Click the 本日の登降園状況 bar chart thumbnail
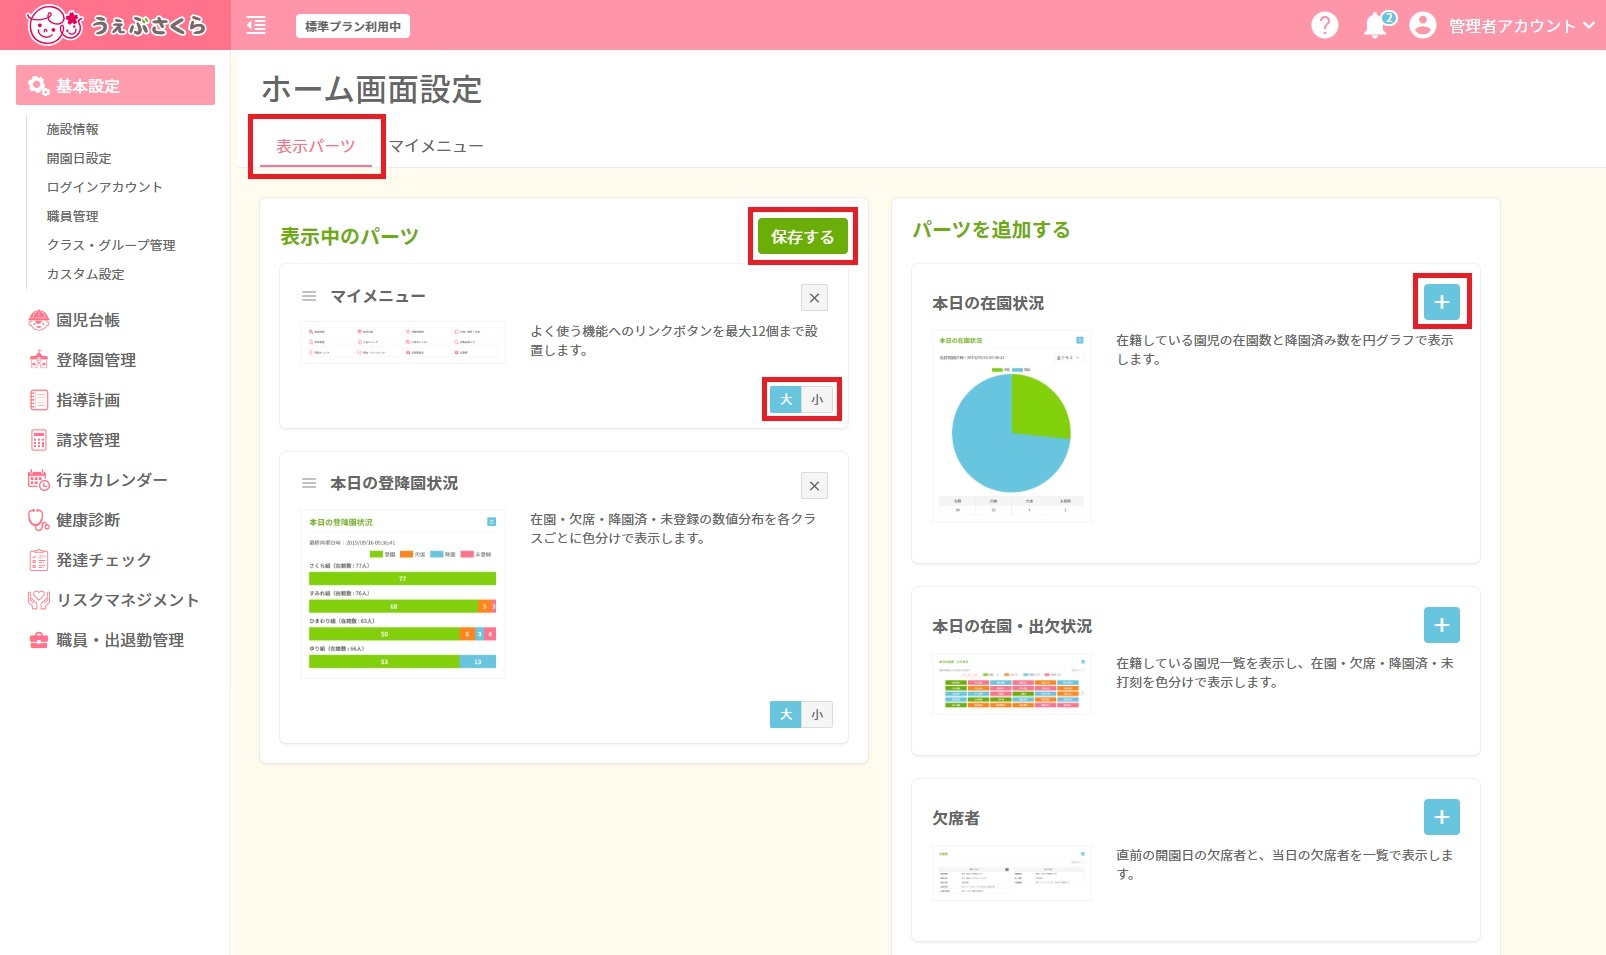Image resolution: width=1606 pixels, height=955 pixels. [403, 594]
